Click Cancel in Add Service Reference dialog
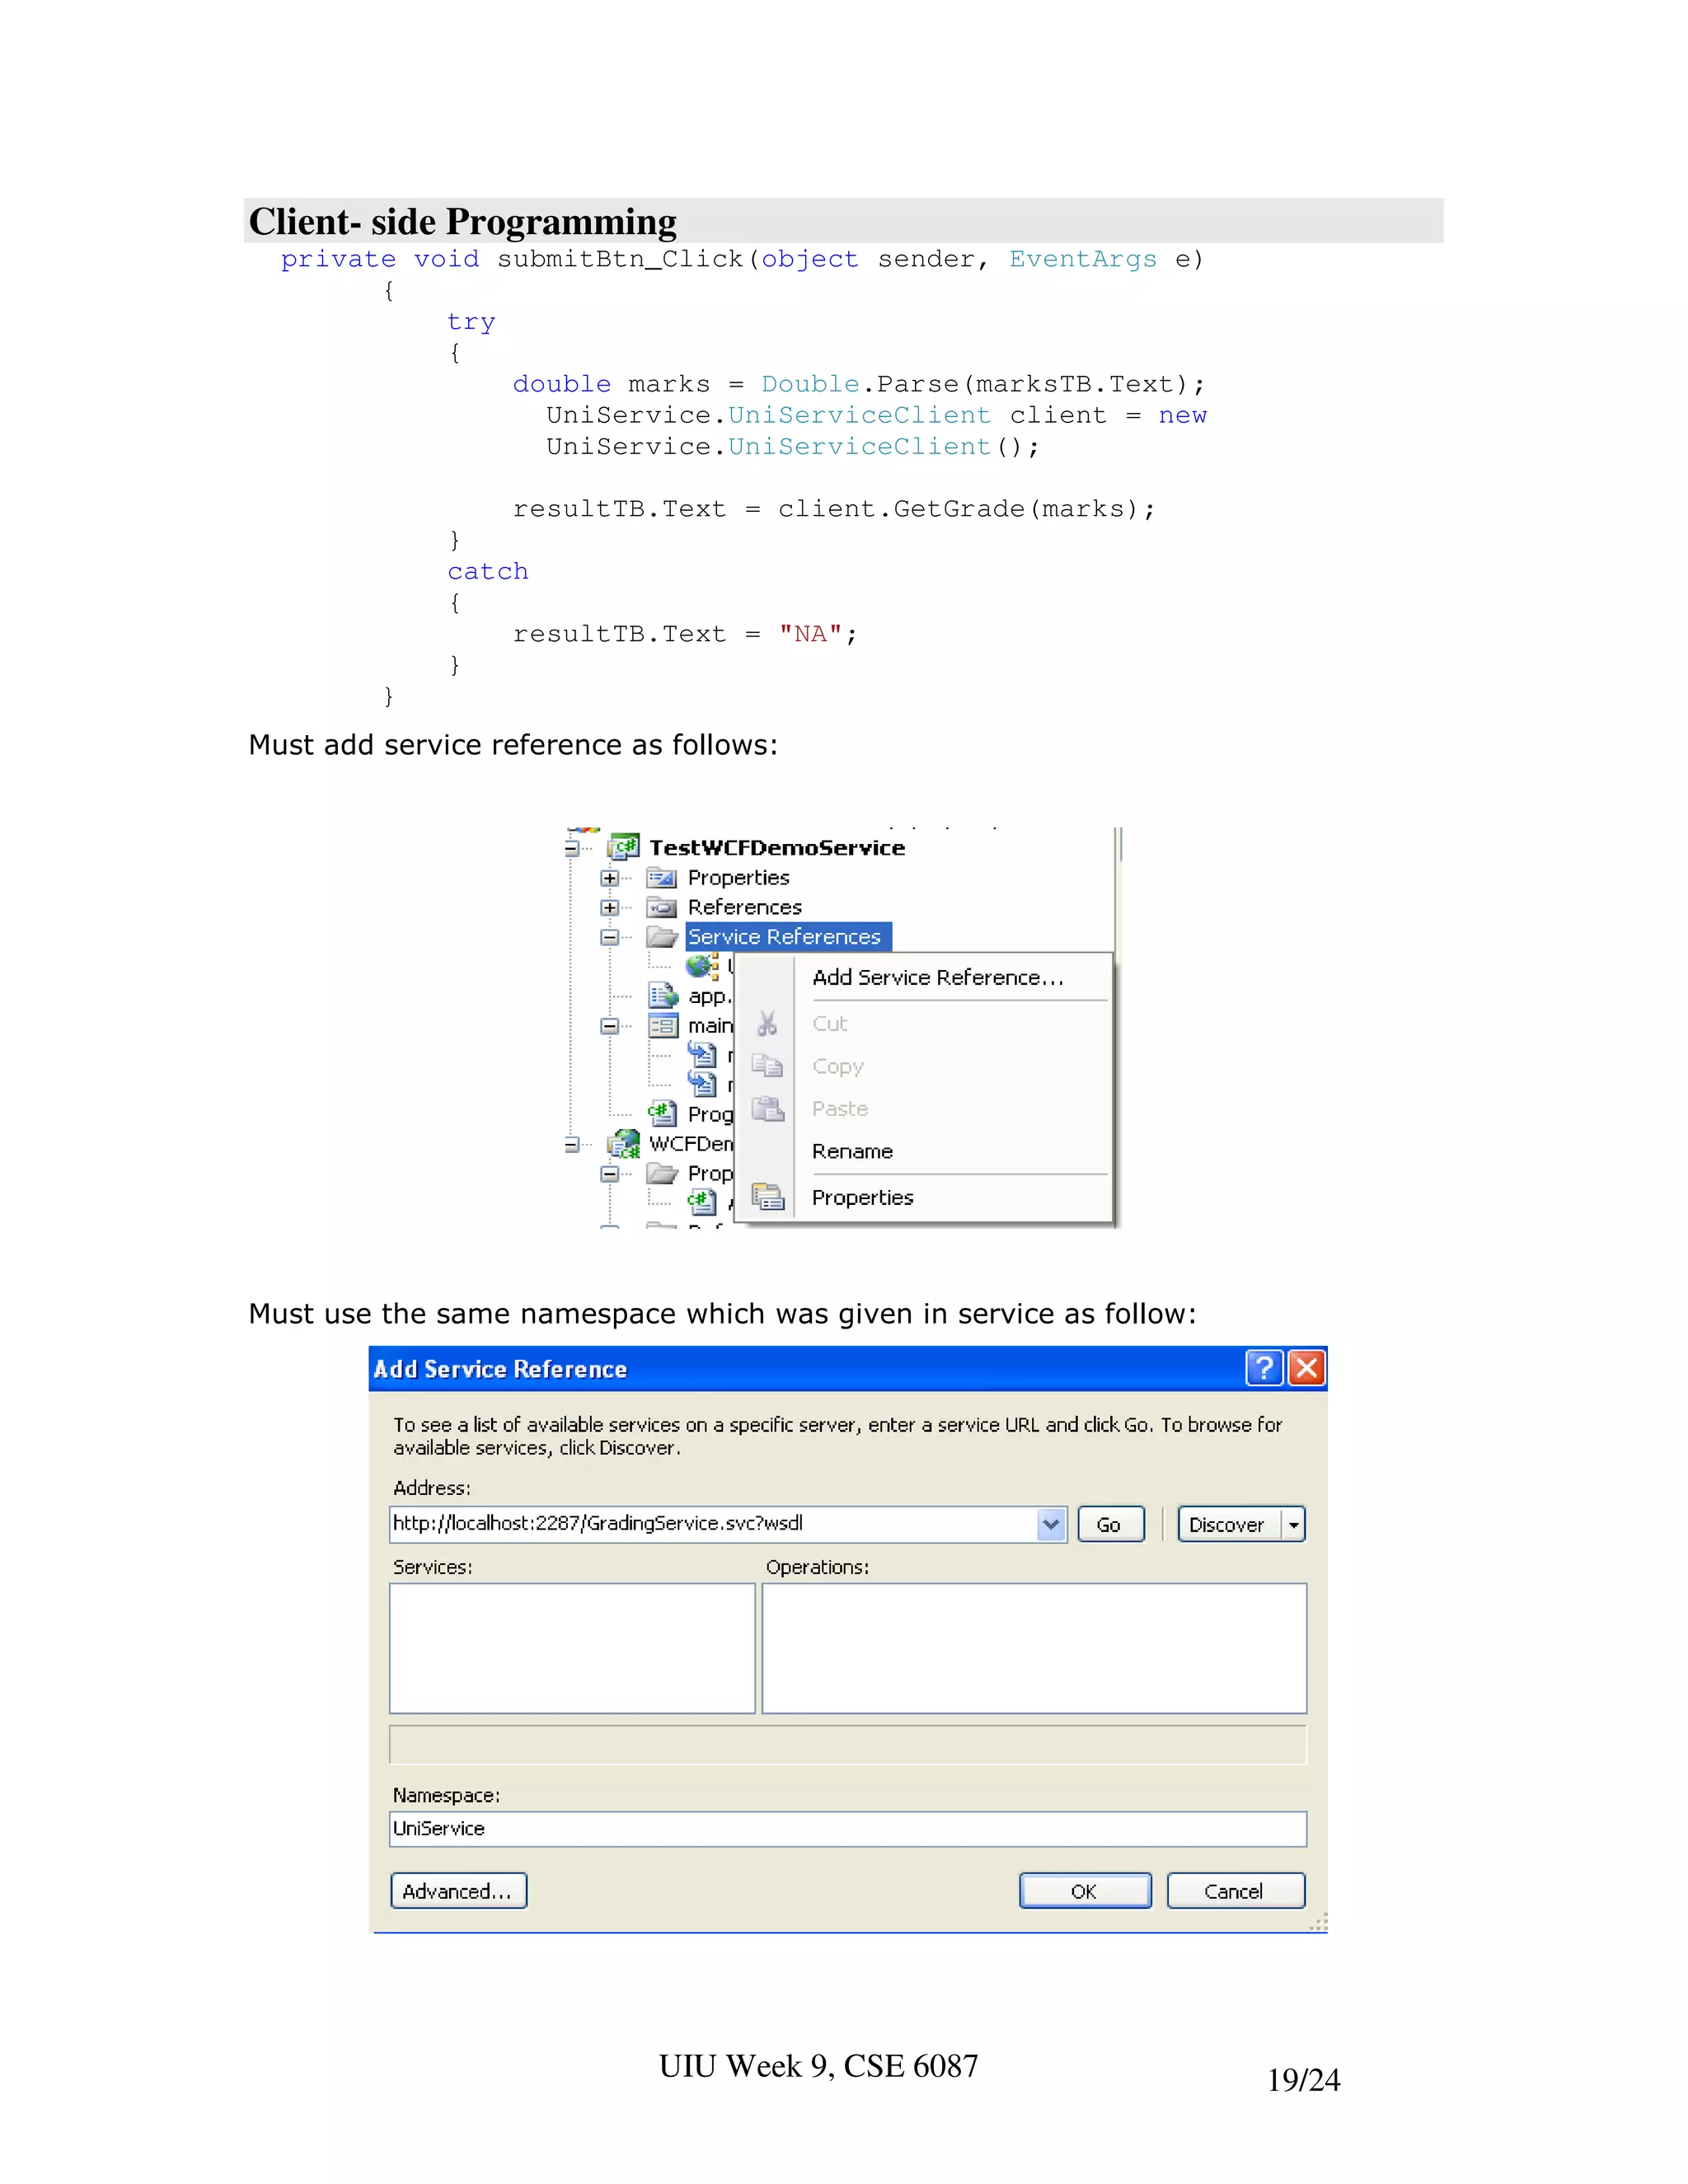 [1235, 1891]
